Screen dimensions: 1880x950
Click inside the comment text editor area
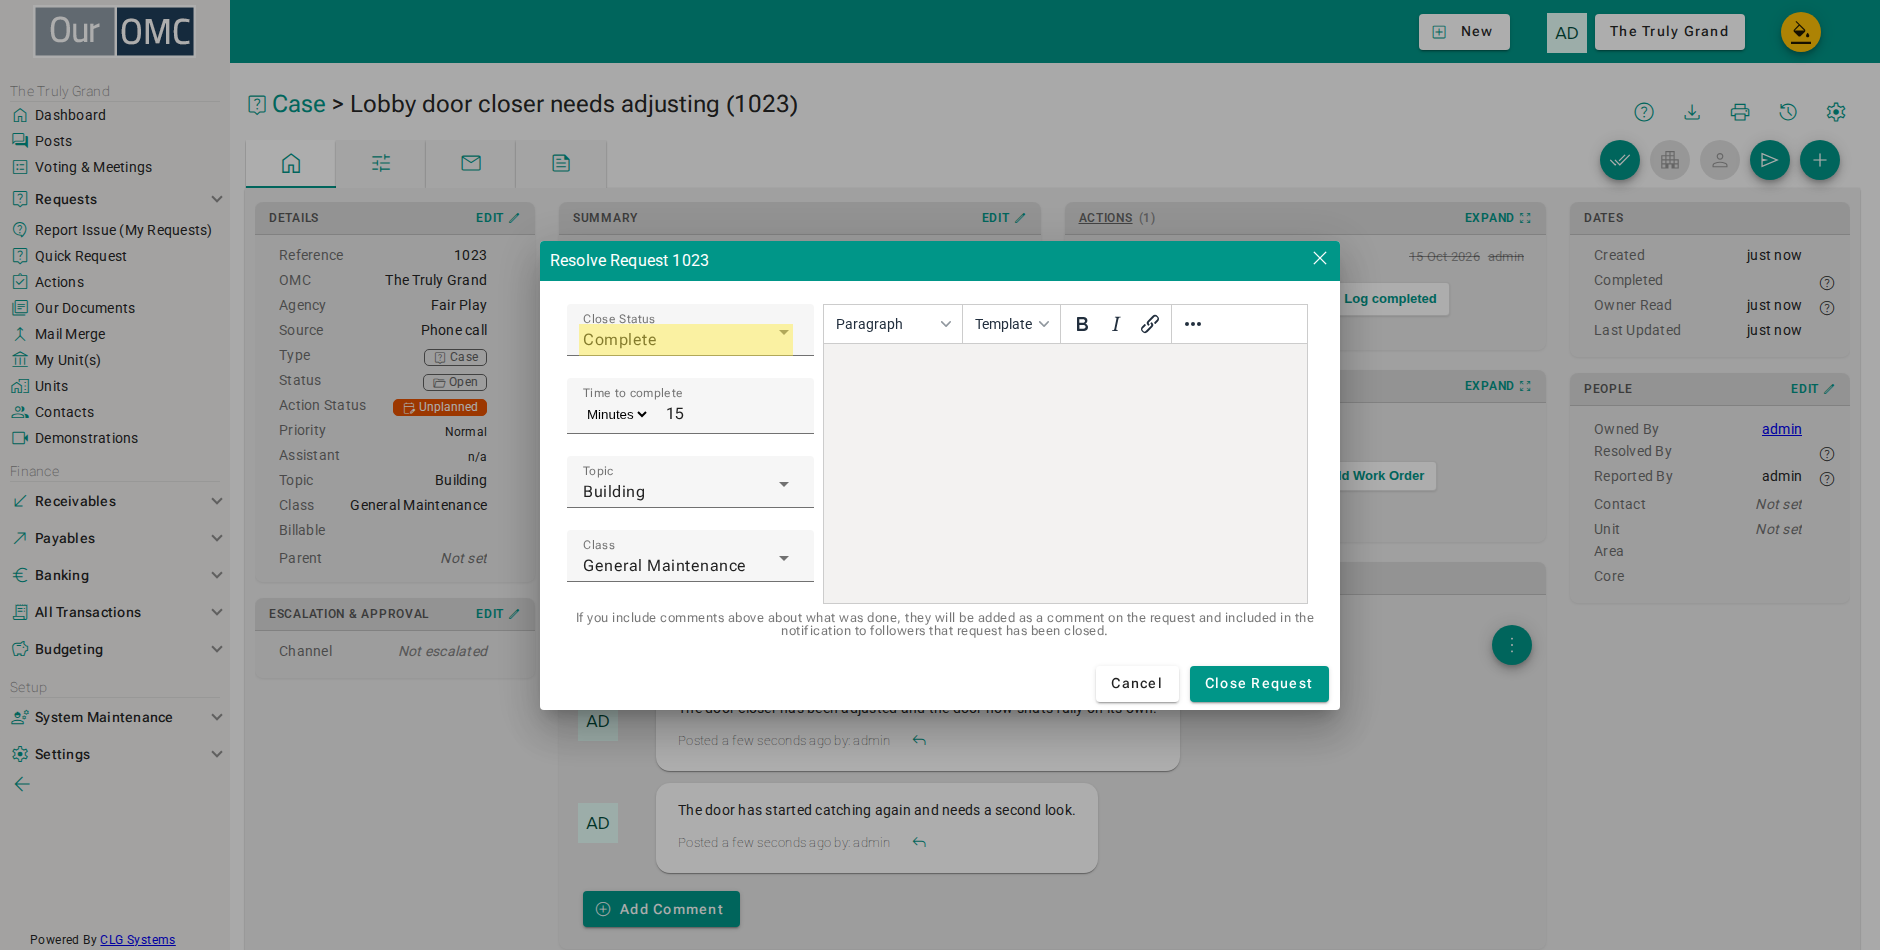click(1065, 473)
